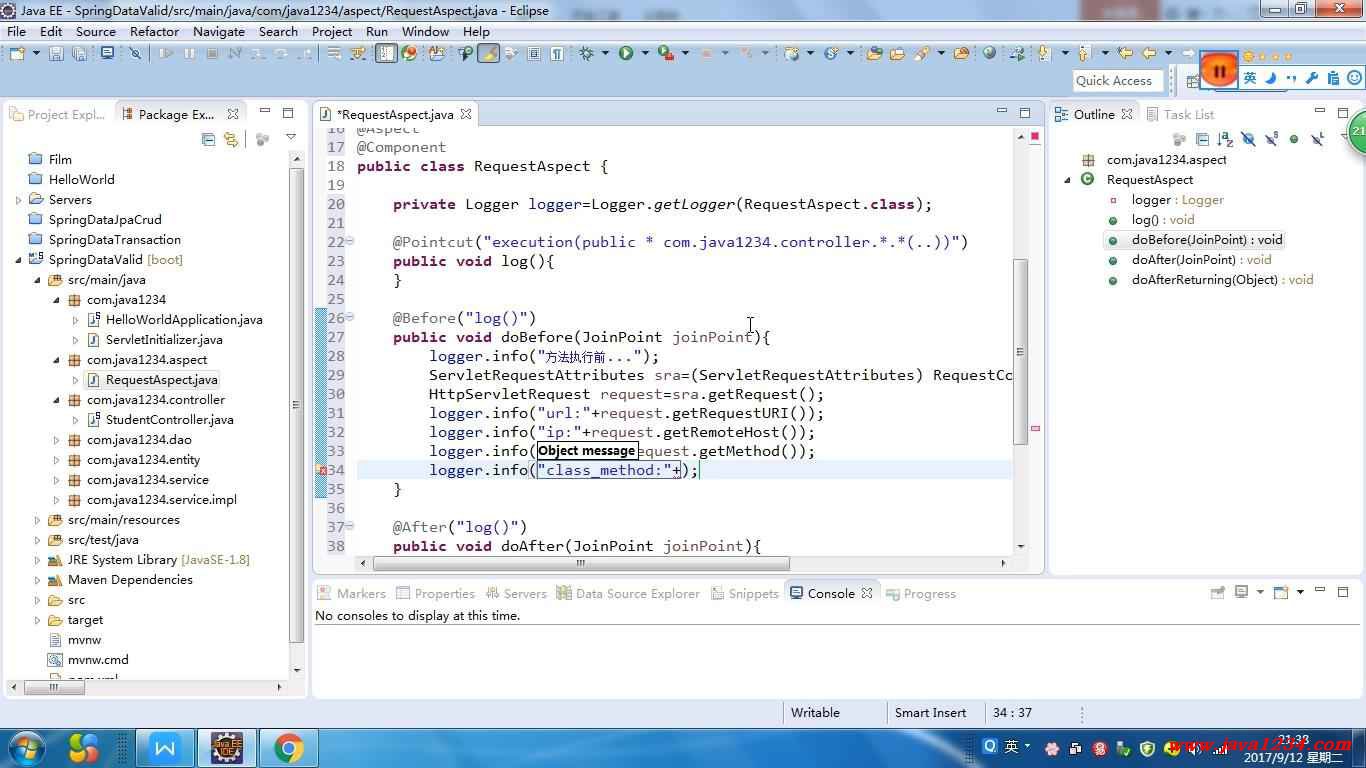The image size is (1366, 768).
Task: Click the editor vertical scrollbar thumb
Action: (1020, 352)
